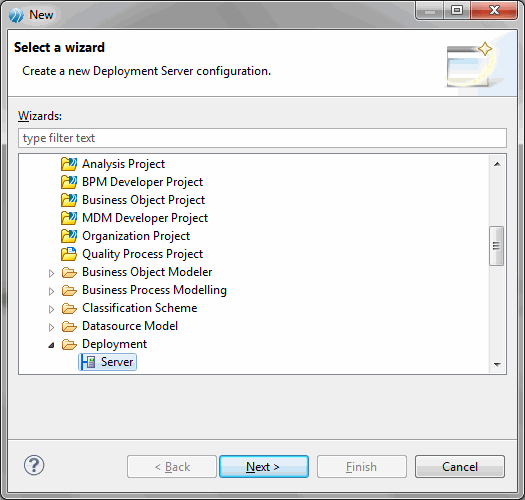
Task: Expand the Datasource Model node
Action: click(x=51, y=328)
